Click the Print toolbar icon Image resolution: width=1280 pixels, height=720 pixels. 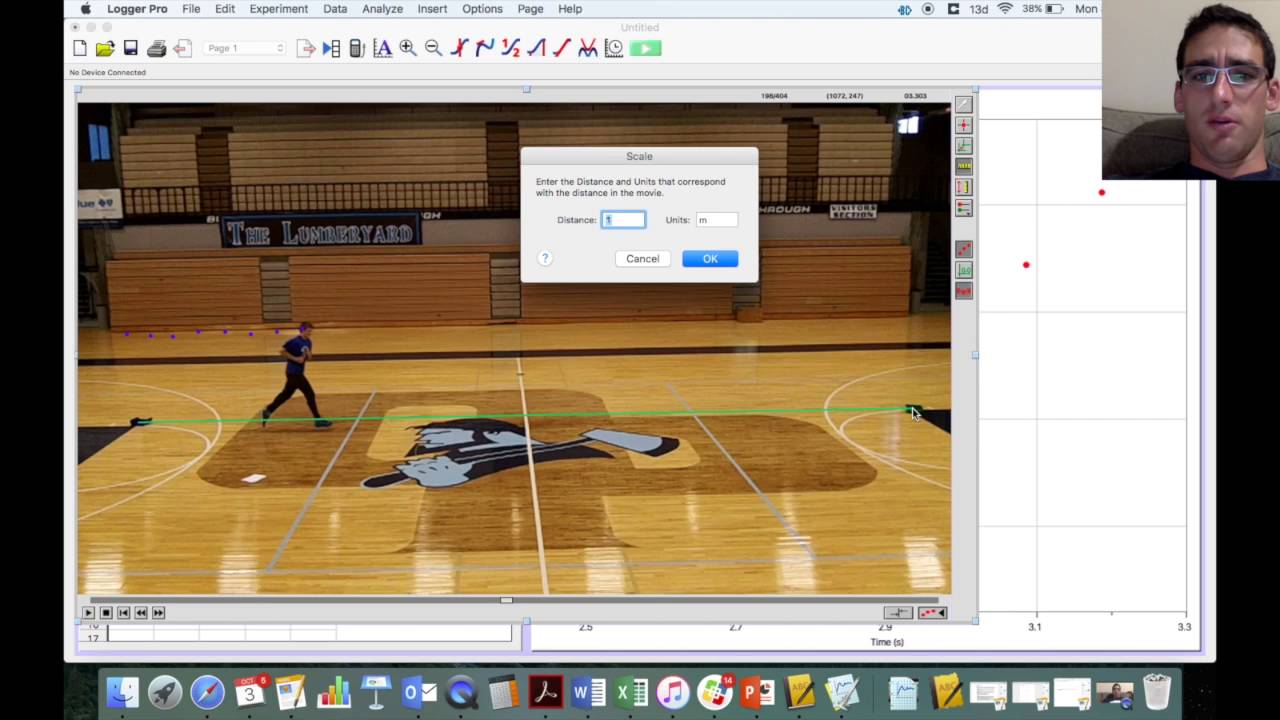156,48
